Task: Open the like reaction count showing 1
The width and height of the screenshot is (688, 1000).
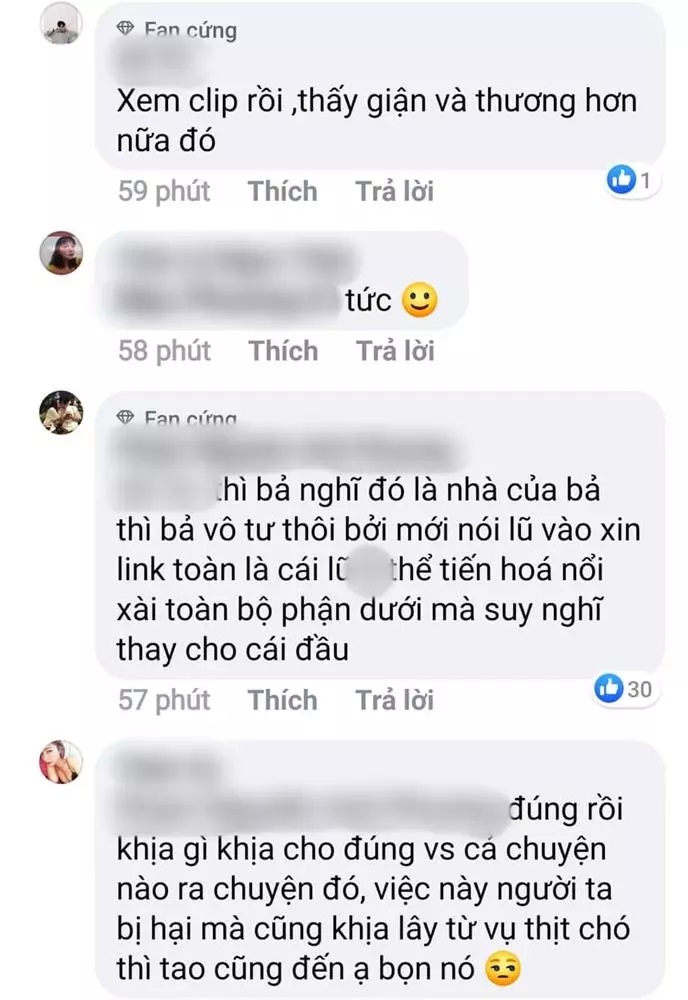Action: click(633, 180)
